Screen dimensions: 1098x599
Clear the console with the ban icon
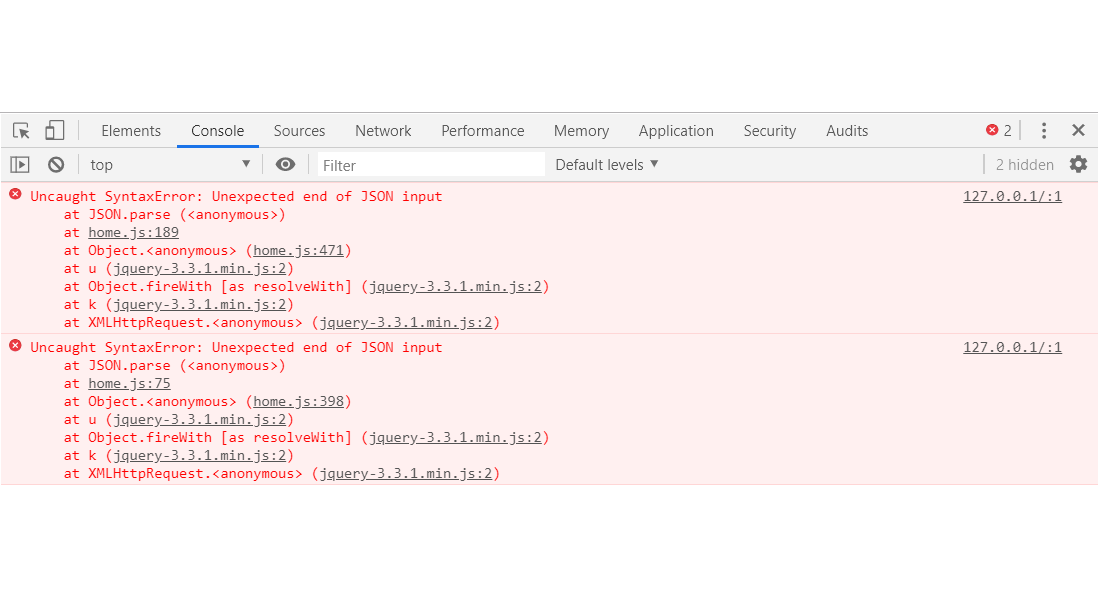click(x=56, y=165)
